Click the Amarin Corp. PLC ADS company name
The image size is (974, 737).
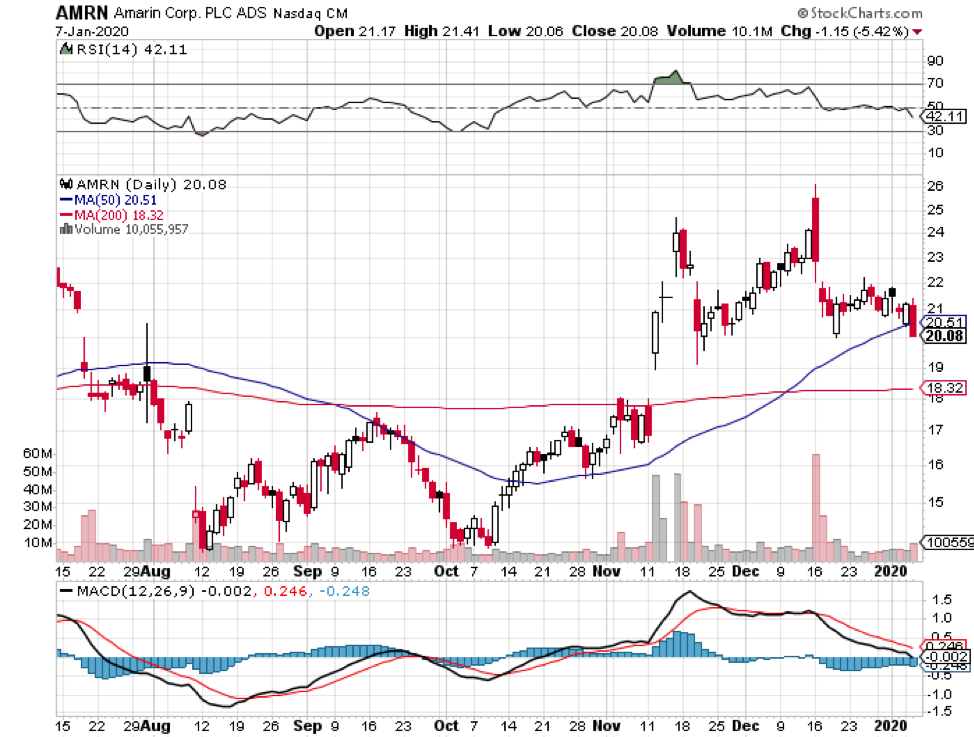(x=190, y=13)
